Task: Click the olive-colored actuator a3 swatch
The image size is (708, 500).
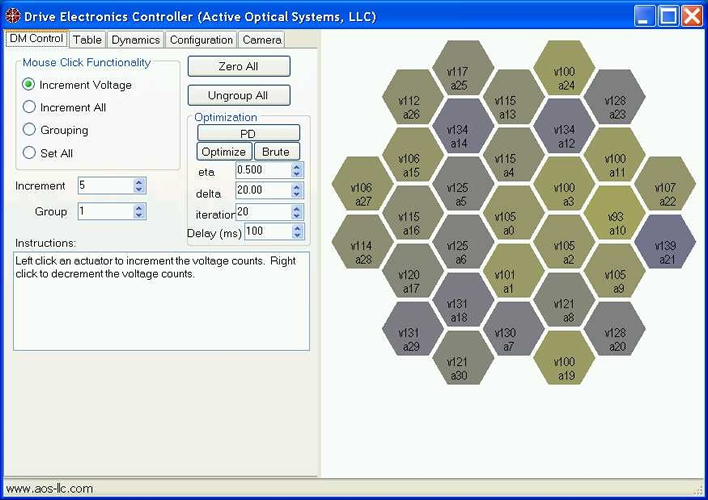Action: click(x=564, y=194)
